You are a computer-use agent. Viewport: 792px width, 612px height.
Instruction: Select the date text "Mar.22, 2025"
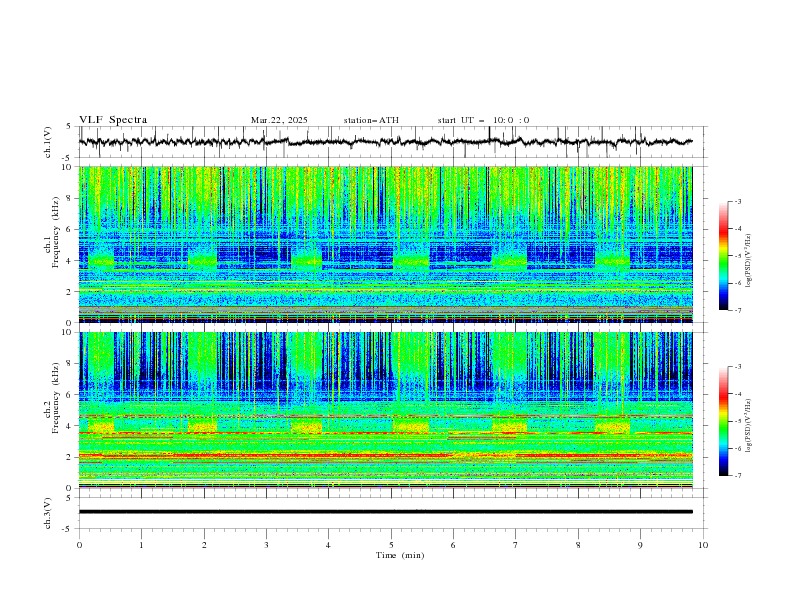click(x=279, y=120)
